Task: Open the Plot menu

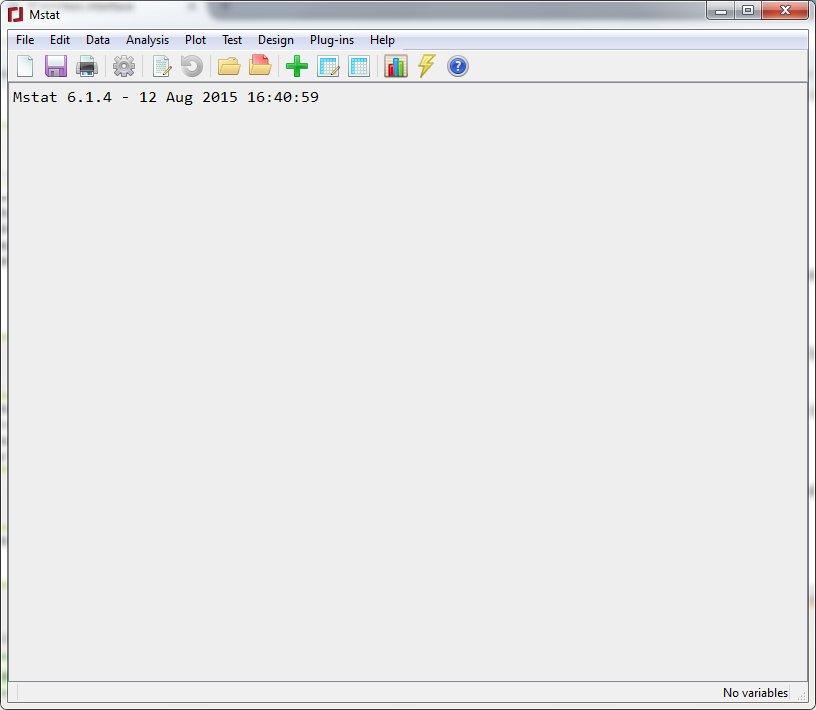Action: (195, 40)
